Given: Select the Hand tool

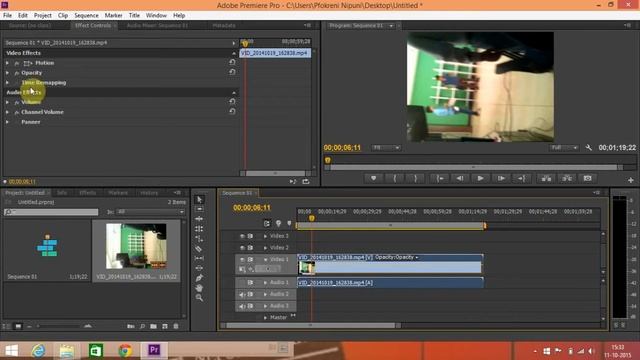Looking at the screenshot, I should (199, 288).
